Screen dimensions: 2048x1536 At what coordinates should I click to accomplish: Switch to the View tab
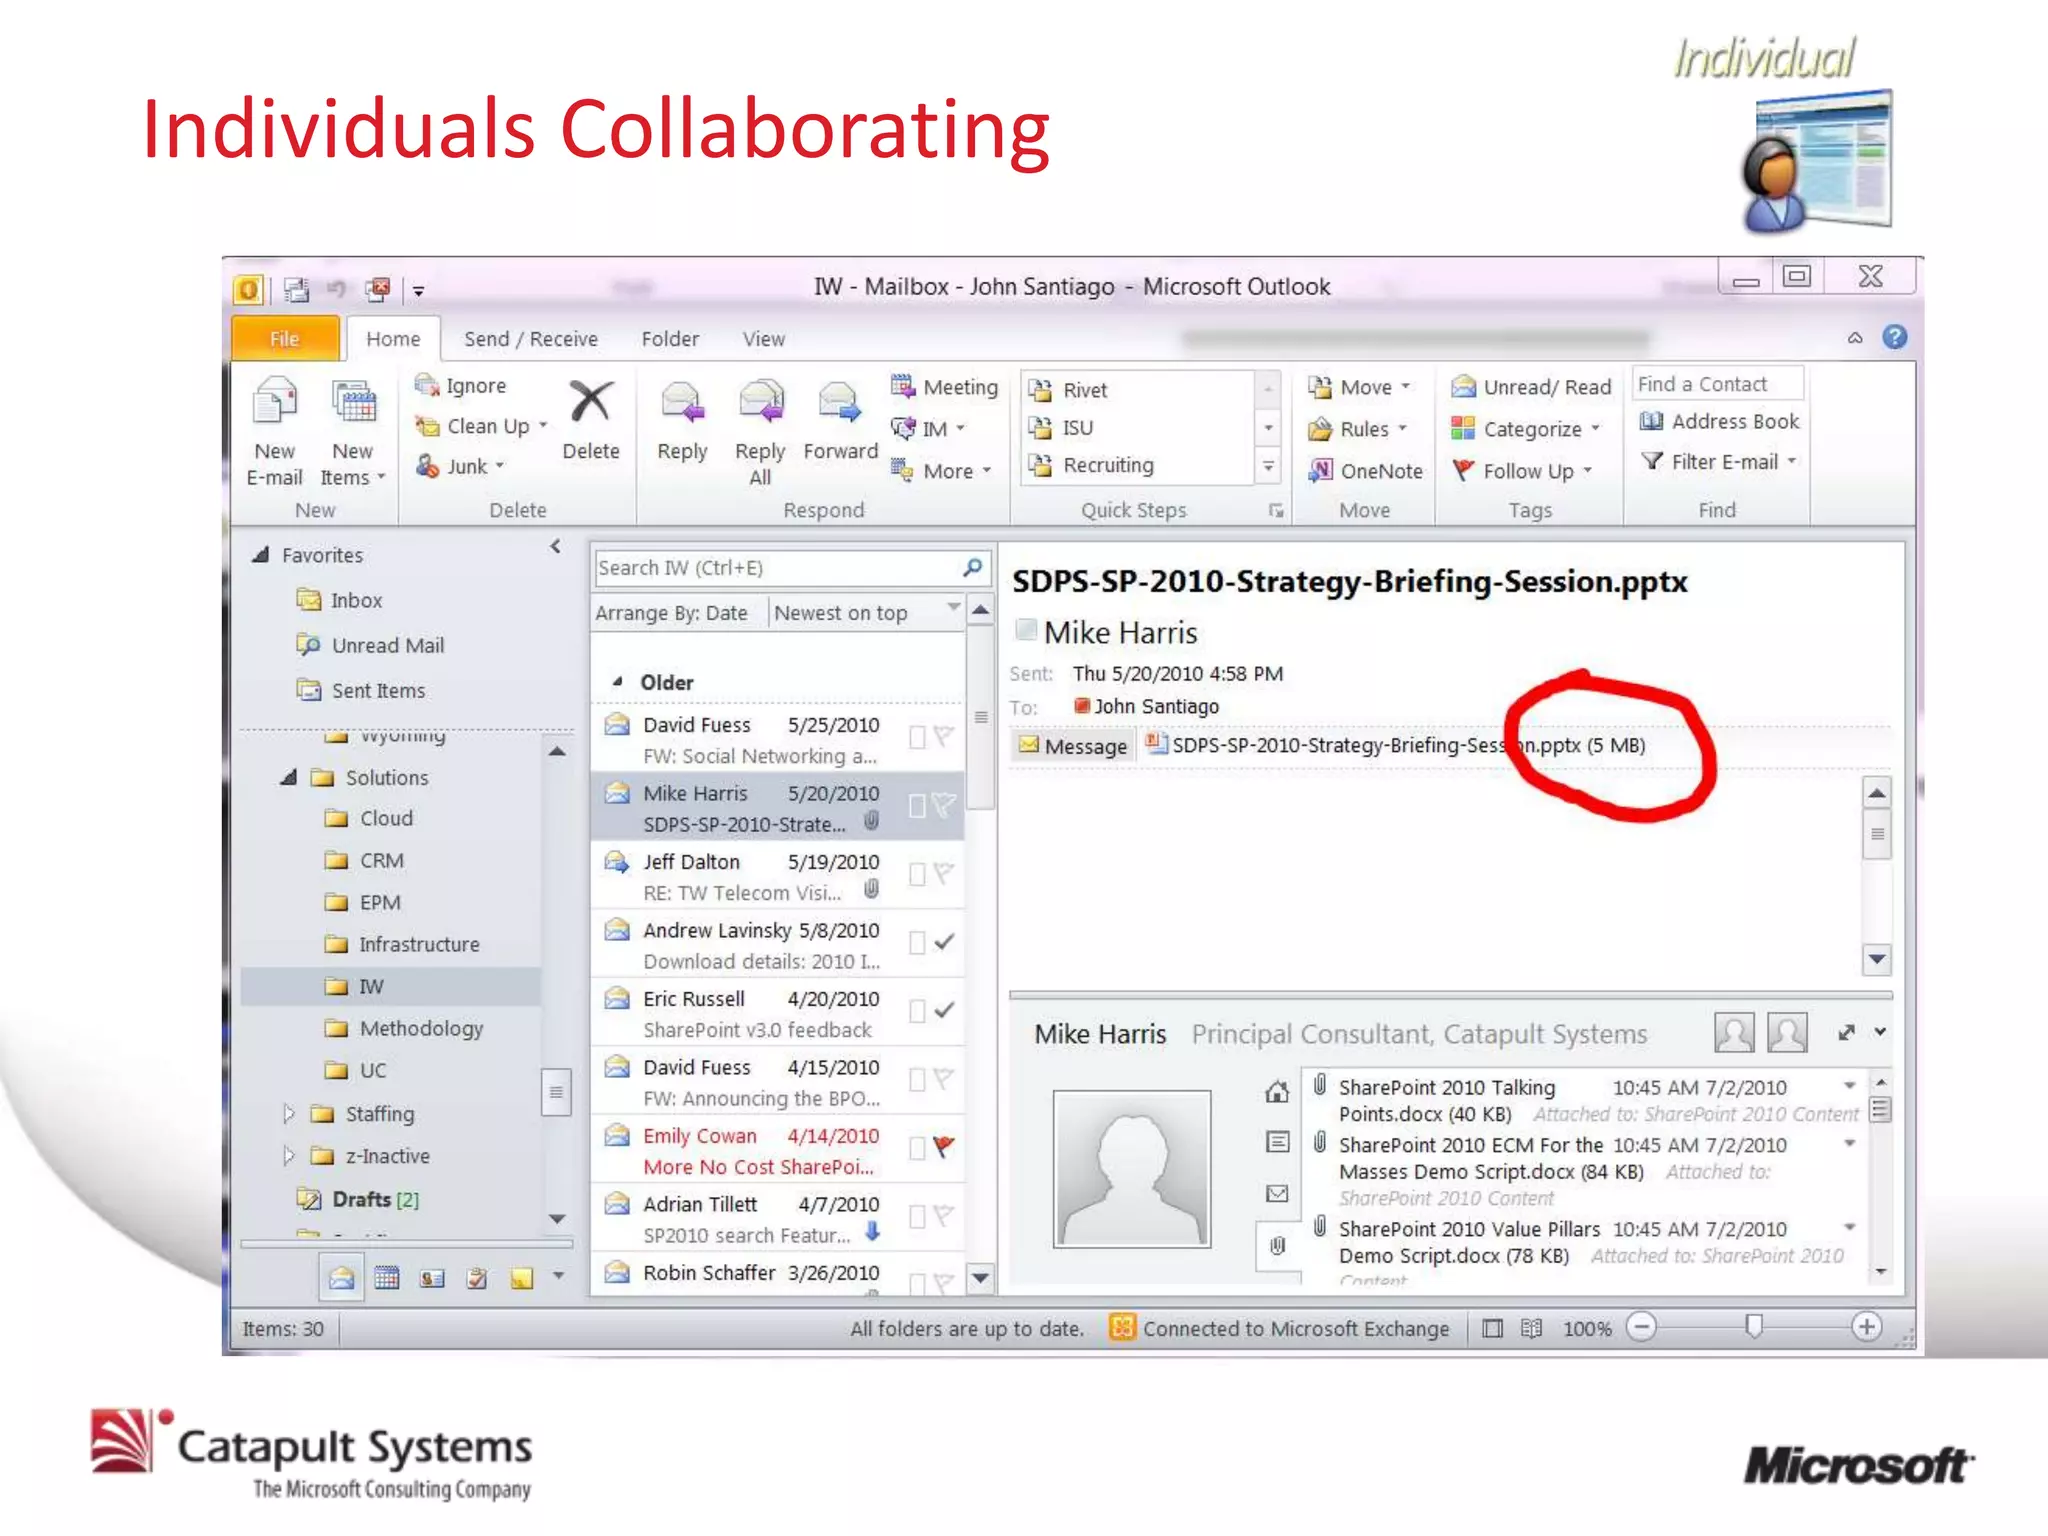coord(763,339)
